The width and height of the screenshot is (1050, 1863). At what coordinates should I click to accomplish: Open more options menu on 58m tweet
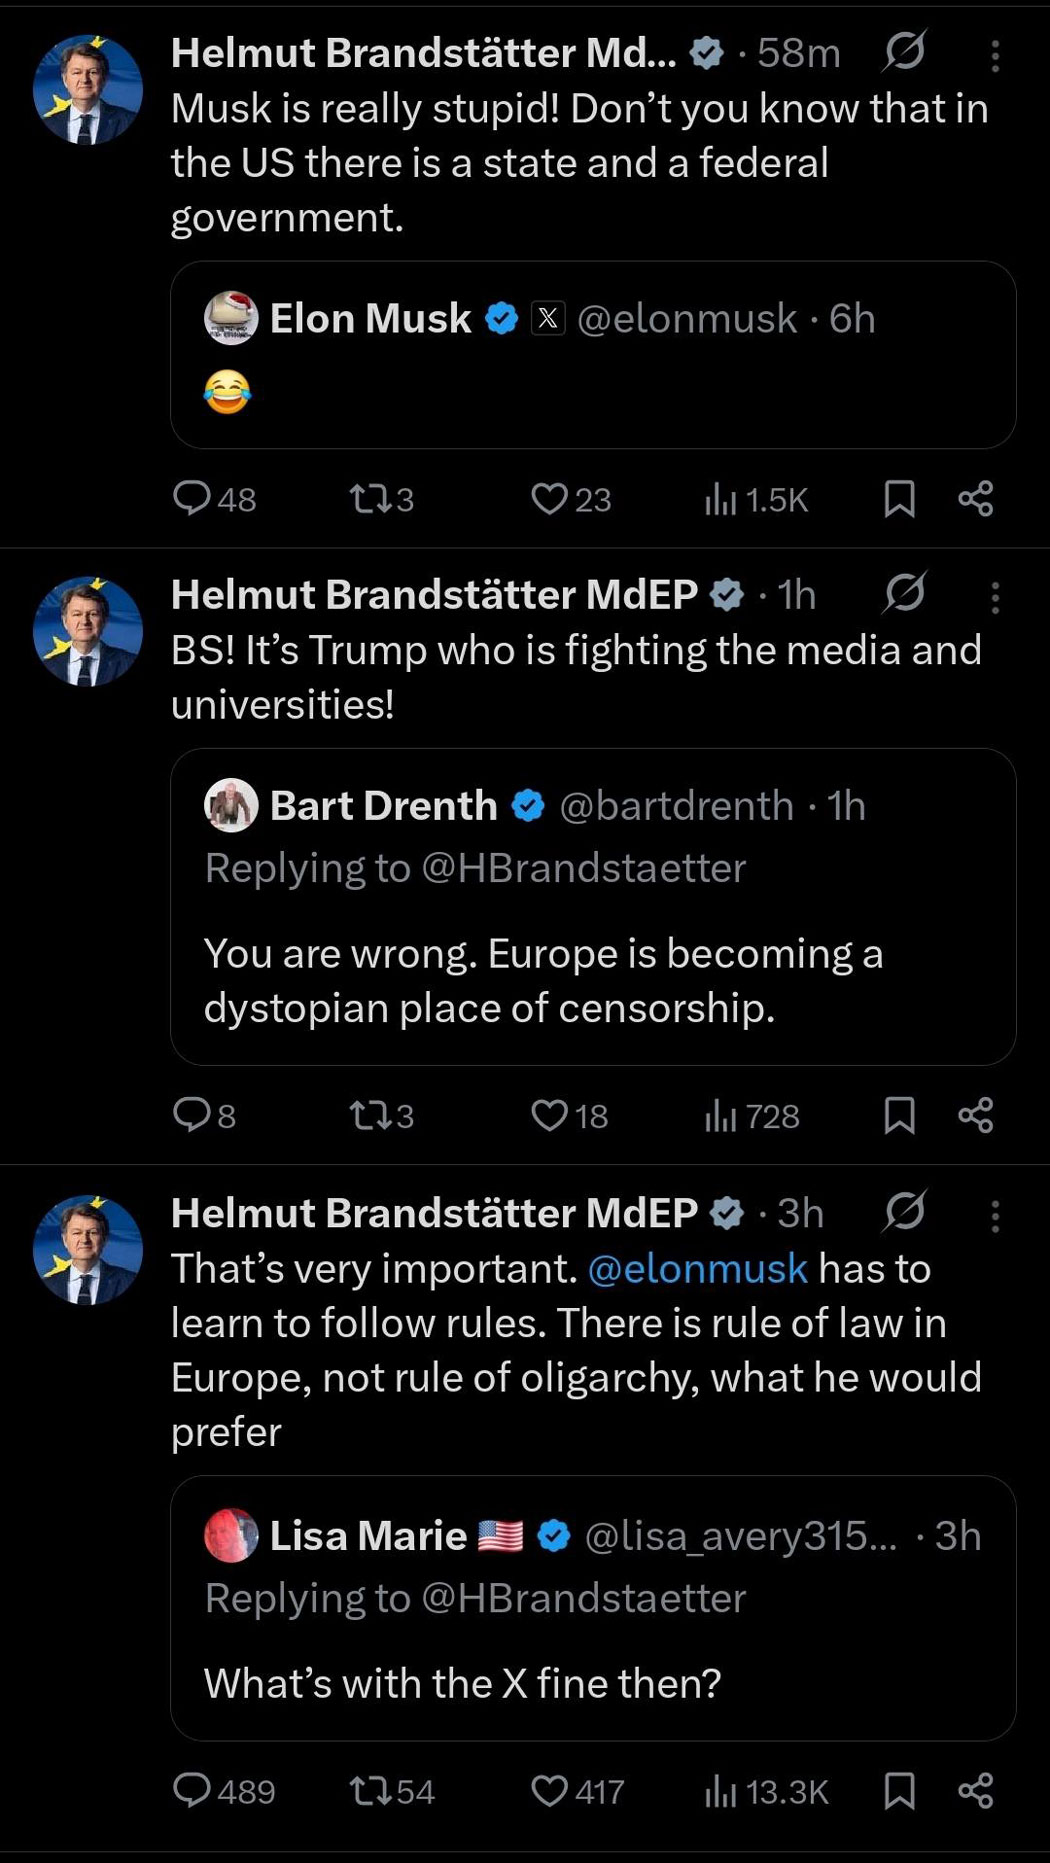point(994,56)
